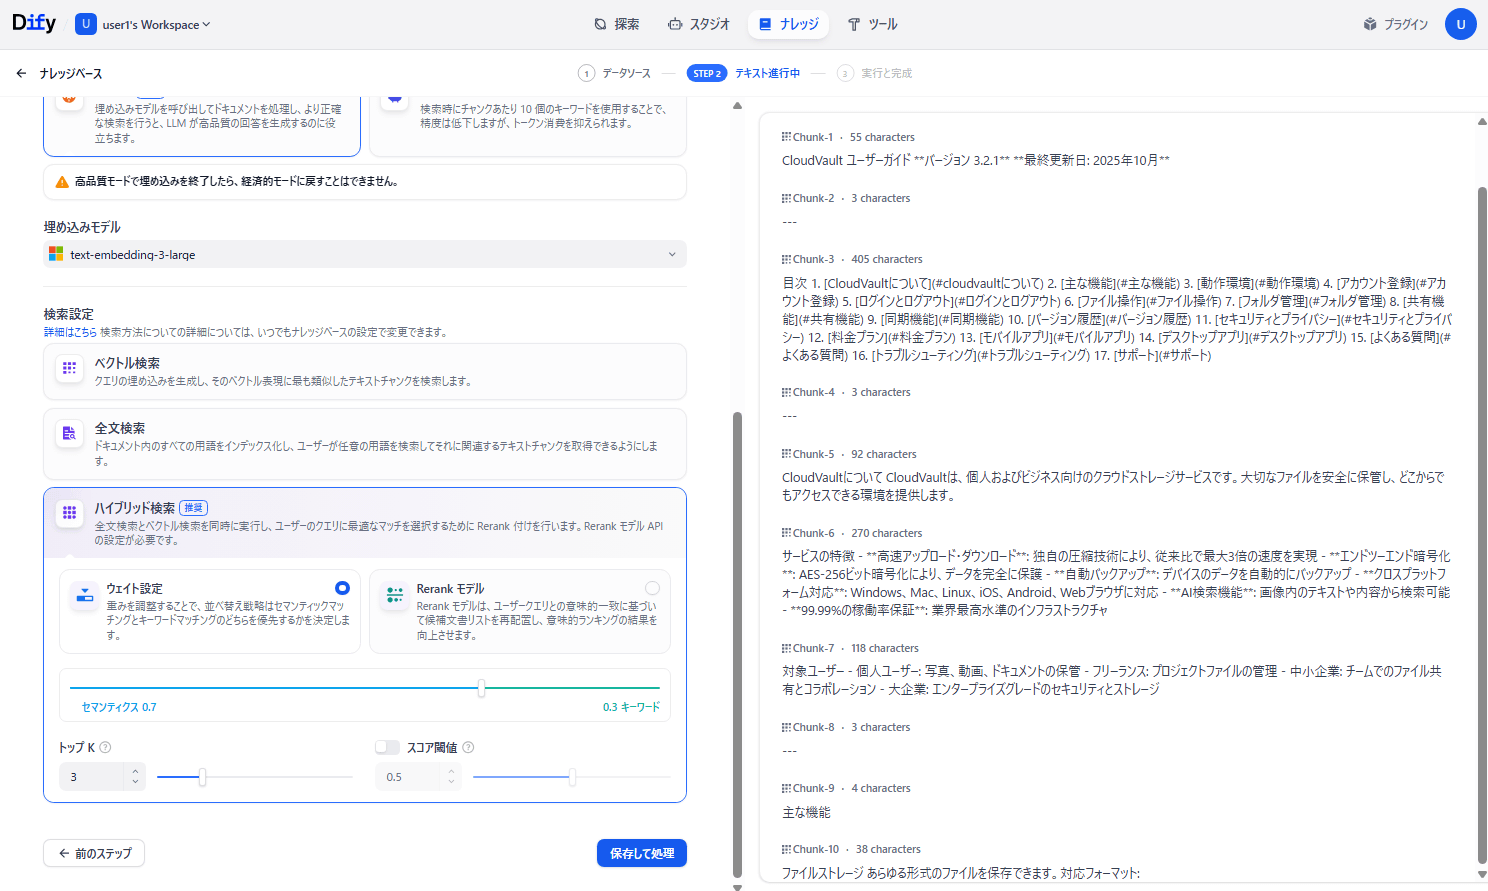
Task: Click the ベクトル検索 icon
Action: [x=69, y=368]
